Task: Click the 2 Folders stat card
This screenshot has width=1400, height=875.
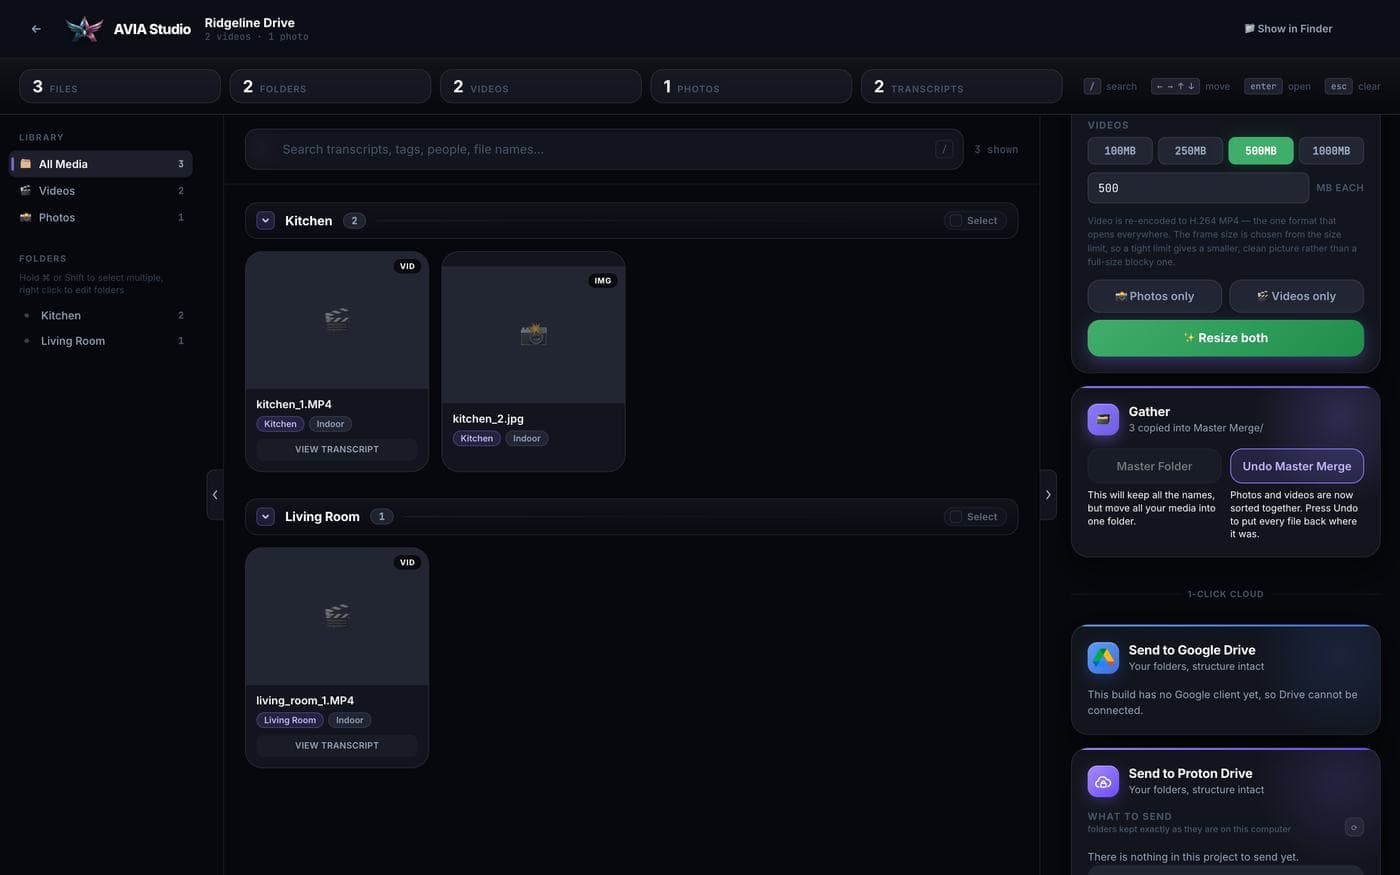Action: tap(330, 87)
